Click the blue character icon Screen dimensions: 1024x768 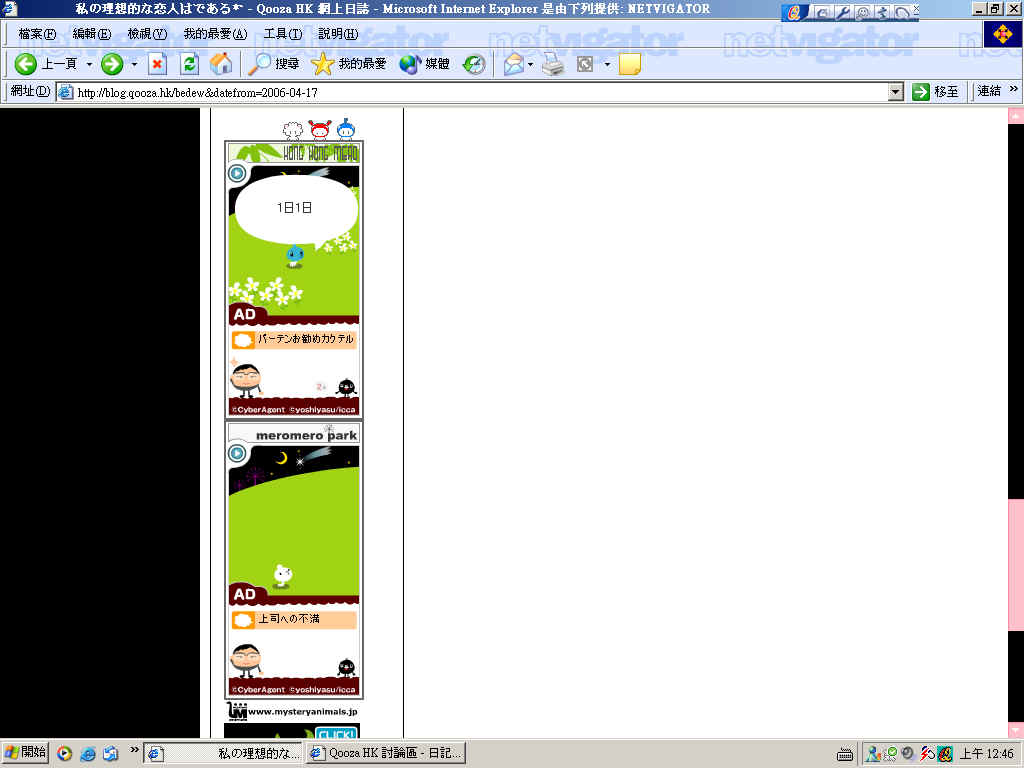click(x=345, y=129)
